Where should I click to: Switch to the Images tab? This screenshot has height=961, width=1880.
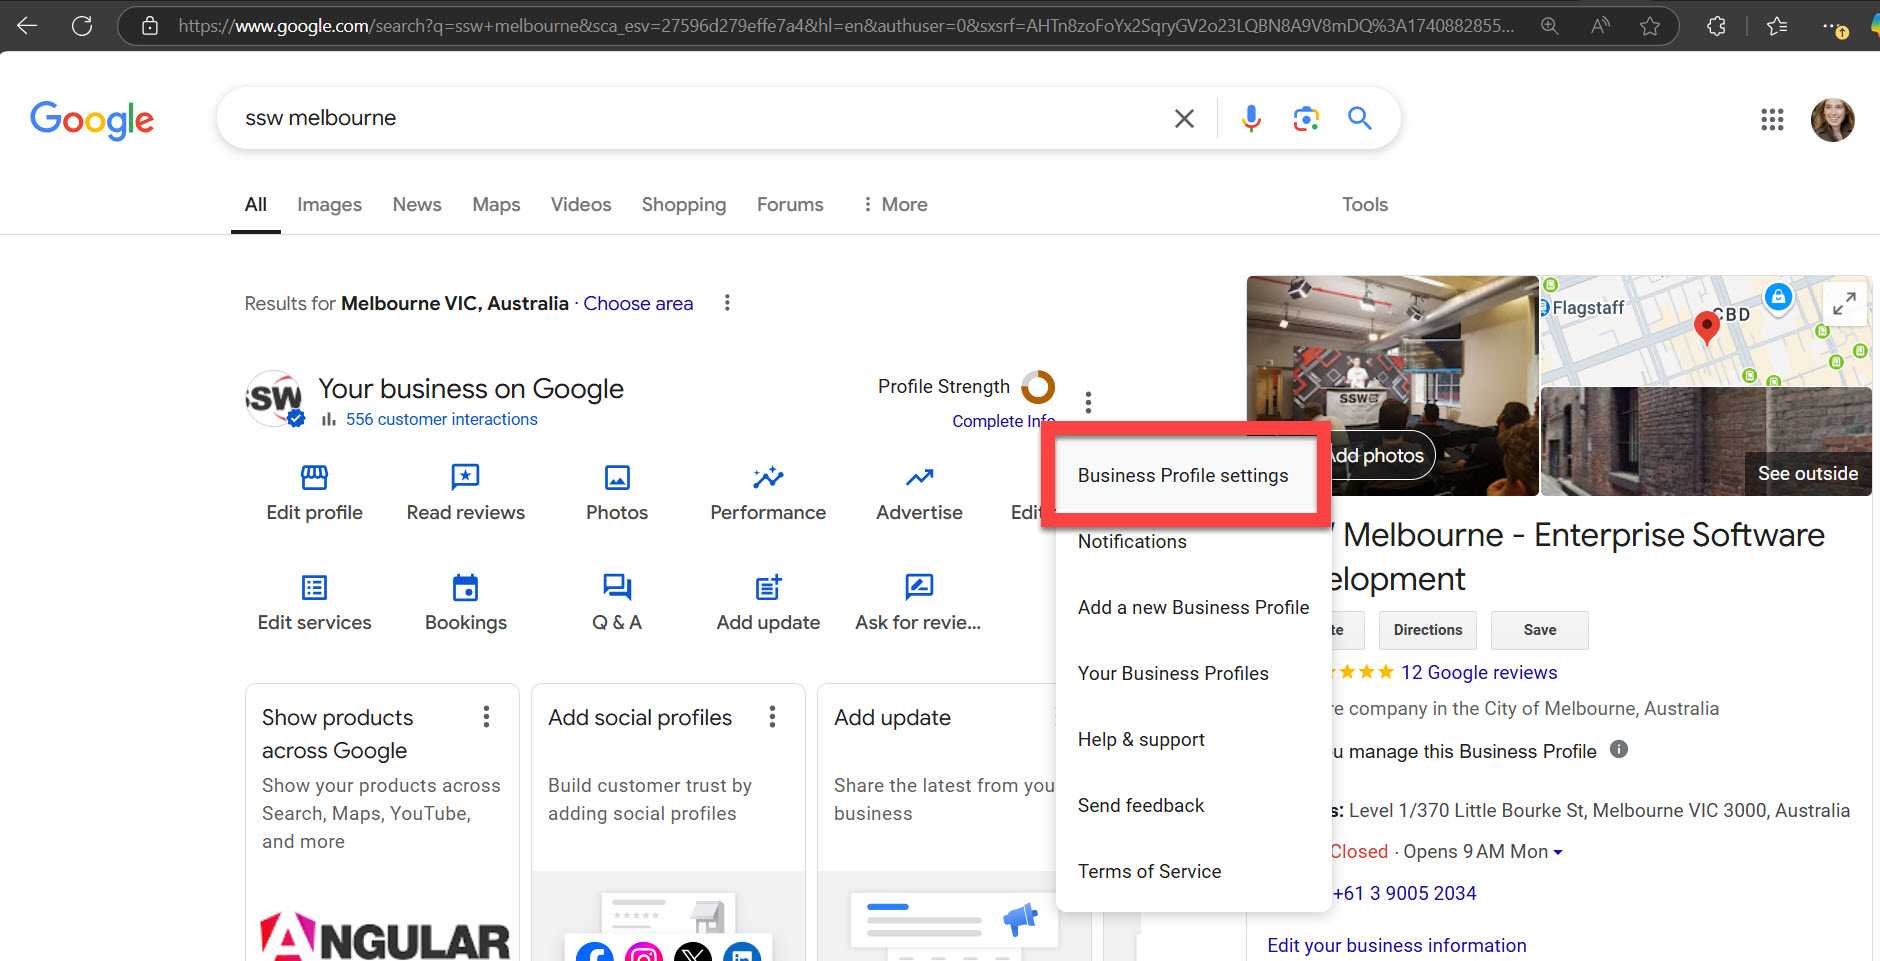click(329, 204)
